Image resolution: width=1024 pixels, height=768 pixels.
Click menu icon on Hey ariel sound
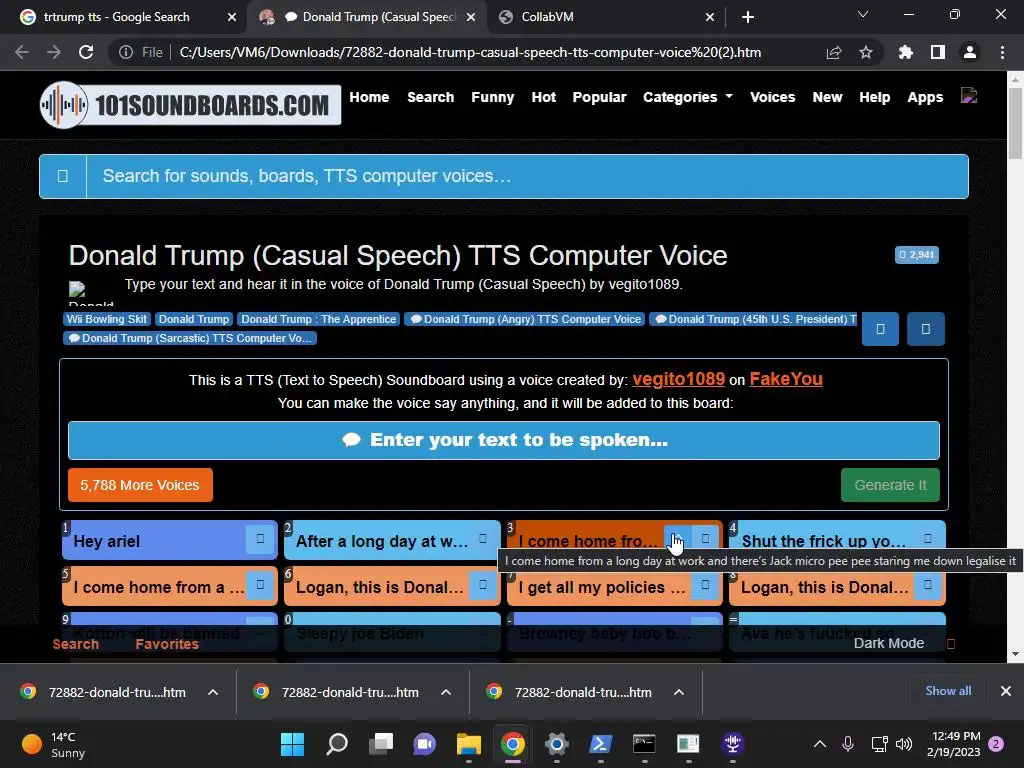click(x=260, y=539)
